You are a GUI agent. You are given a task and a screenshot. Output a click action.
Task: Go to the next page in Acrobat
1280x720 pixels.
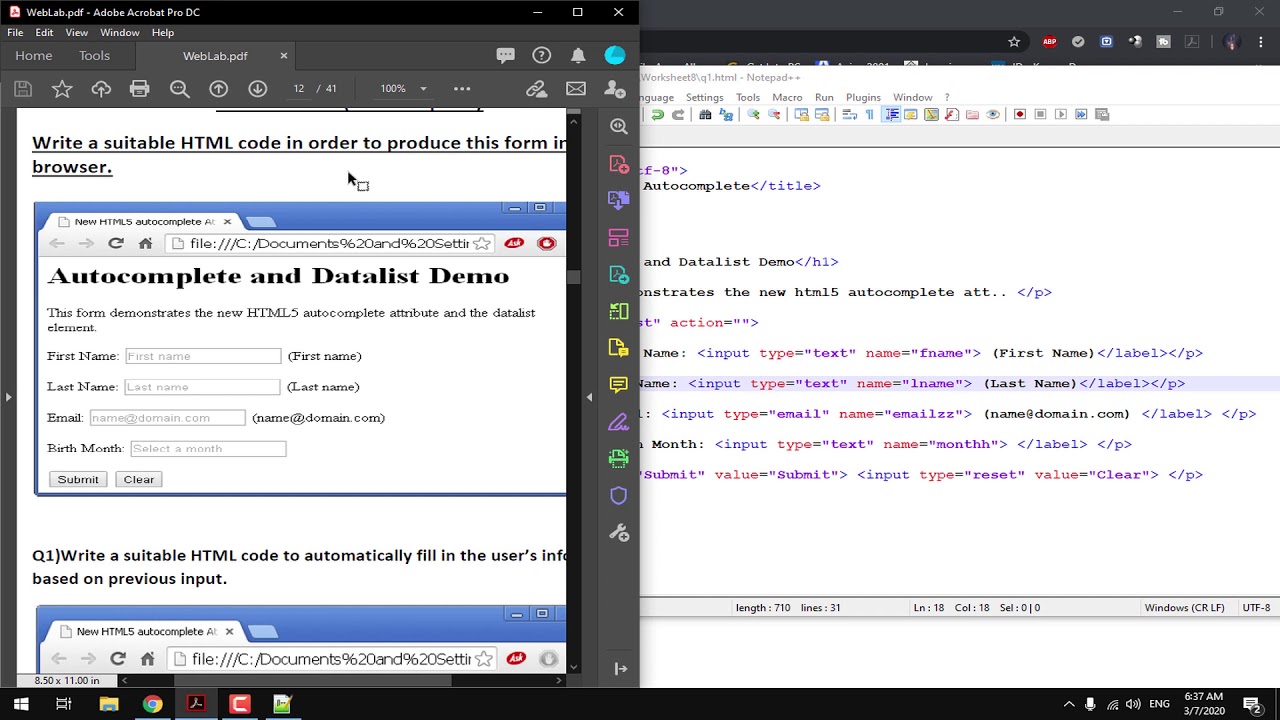258,89
